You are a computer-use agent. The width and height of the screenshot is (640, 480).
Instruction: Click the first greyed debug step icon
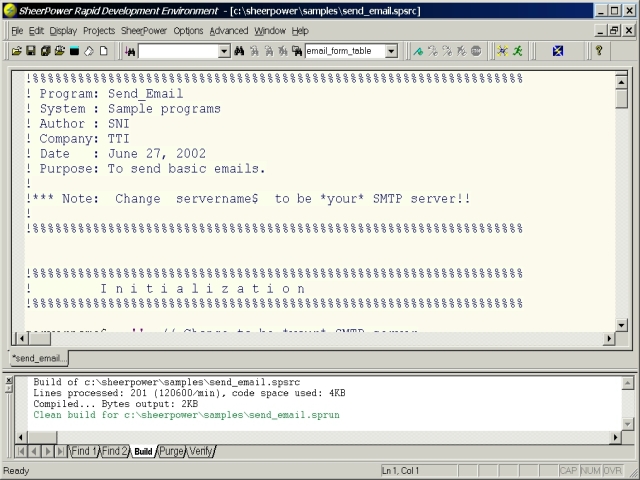click(x=433, y=51)
